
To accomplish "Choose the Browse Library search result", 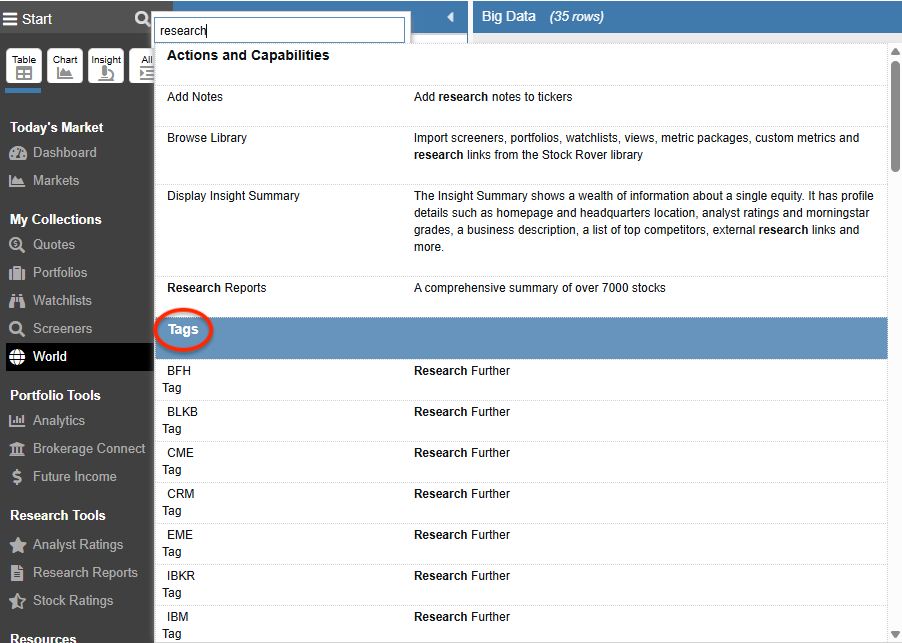I will point(521,155).
